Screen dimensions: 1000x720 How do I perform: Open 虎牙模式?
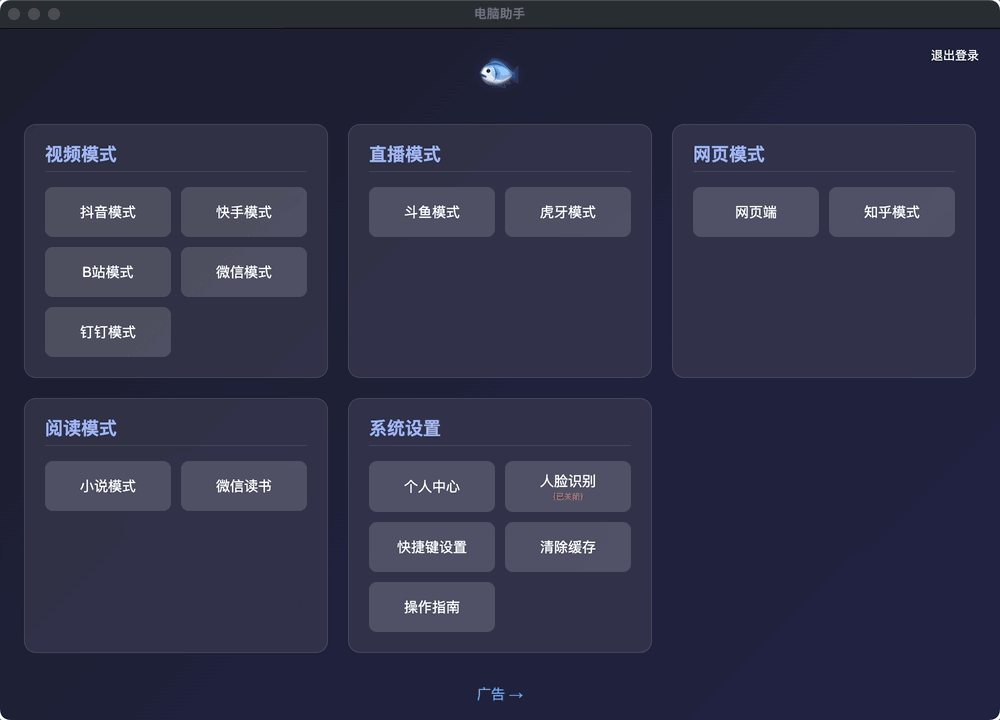tap(567, 212)
